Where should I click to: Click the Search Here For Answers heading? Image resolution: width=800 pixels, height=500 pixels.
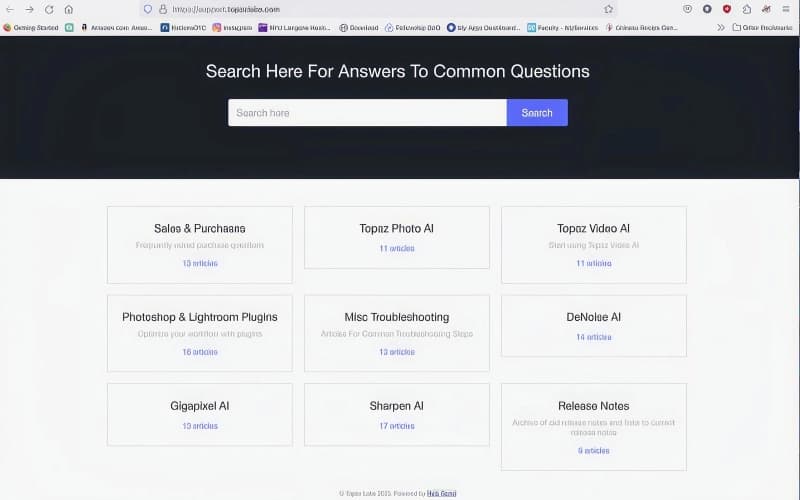point(397,71)
